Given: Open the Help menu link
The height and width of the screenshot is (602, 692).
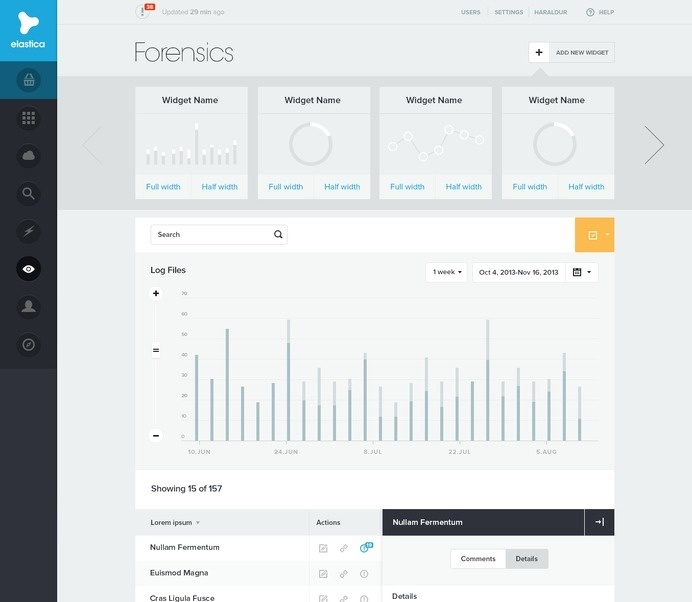Looking at the screenshot, I should [x=606, y=12].
